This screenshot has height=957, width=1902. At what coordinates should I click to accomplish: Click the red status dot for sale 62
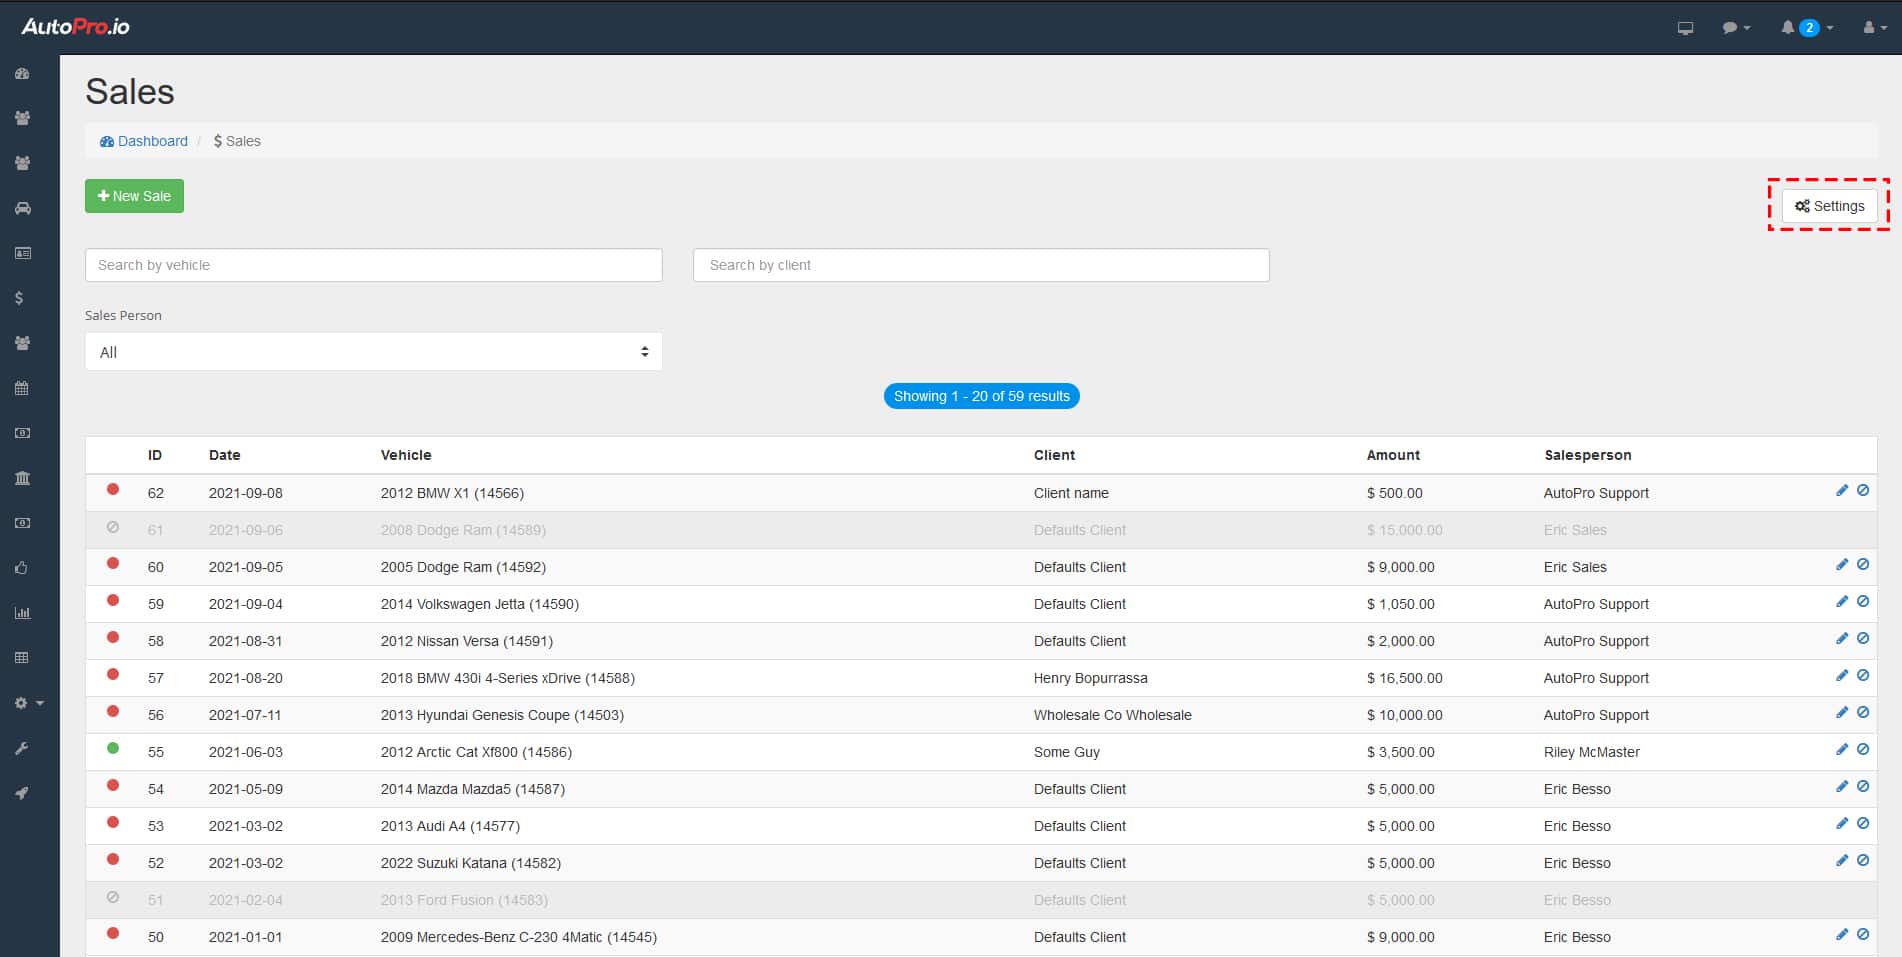113,489
